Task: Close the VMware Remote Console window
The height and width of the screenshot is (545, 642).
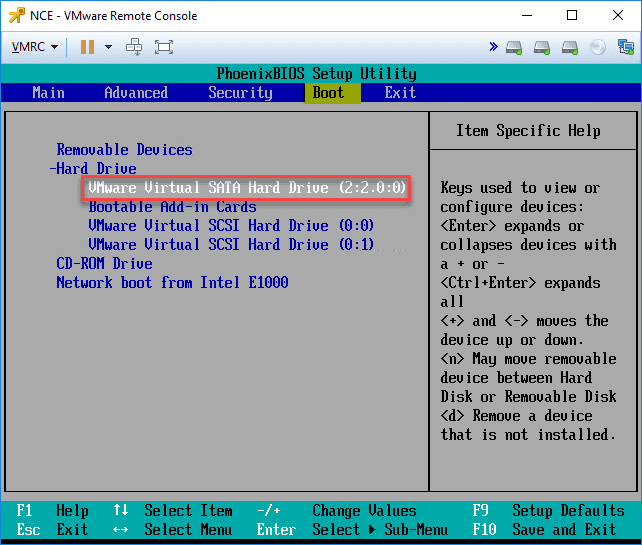Action: tap(618, 16)
